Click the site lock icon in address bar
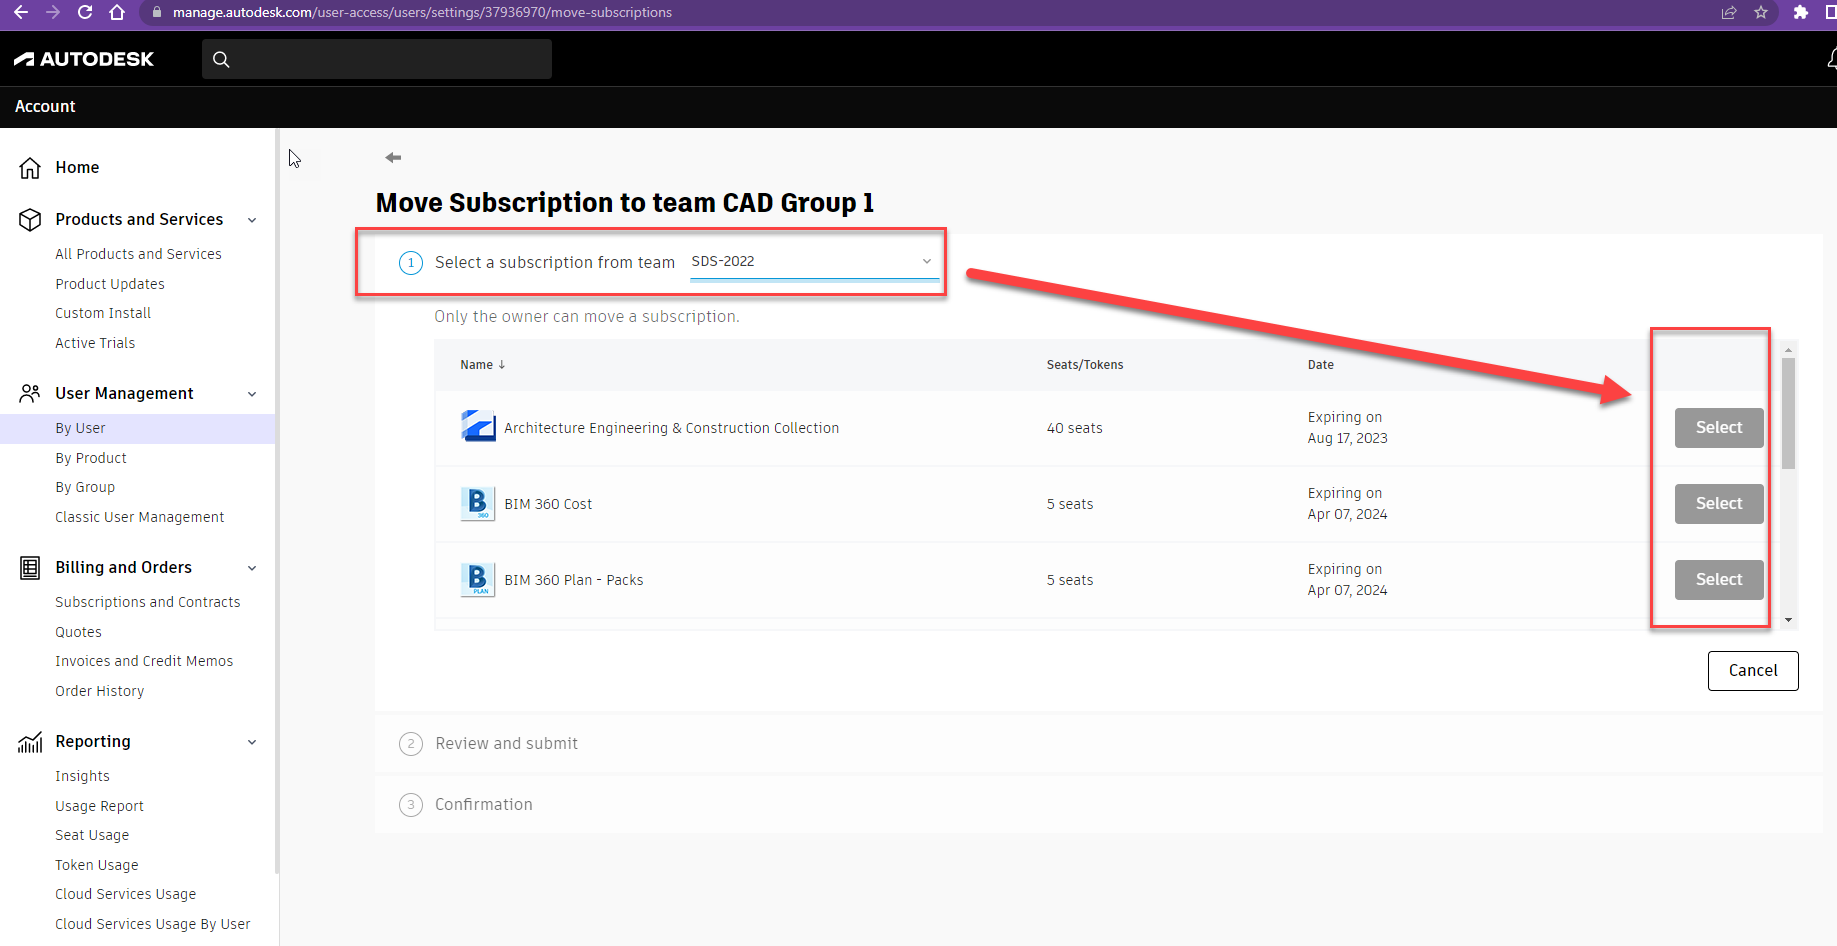This screenshot has width=1837, height=946. point(157,12)
